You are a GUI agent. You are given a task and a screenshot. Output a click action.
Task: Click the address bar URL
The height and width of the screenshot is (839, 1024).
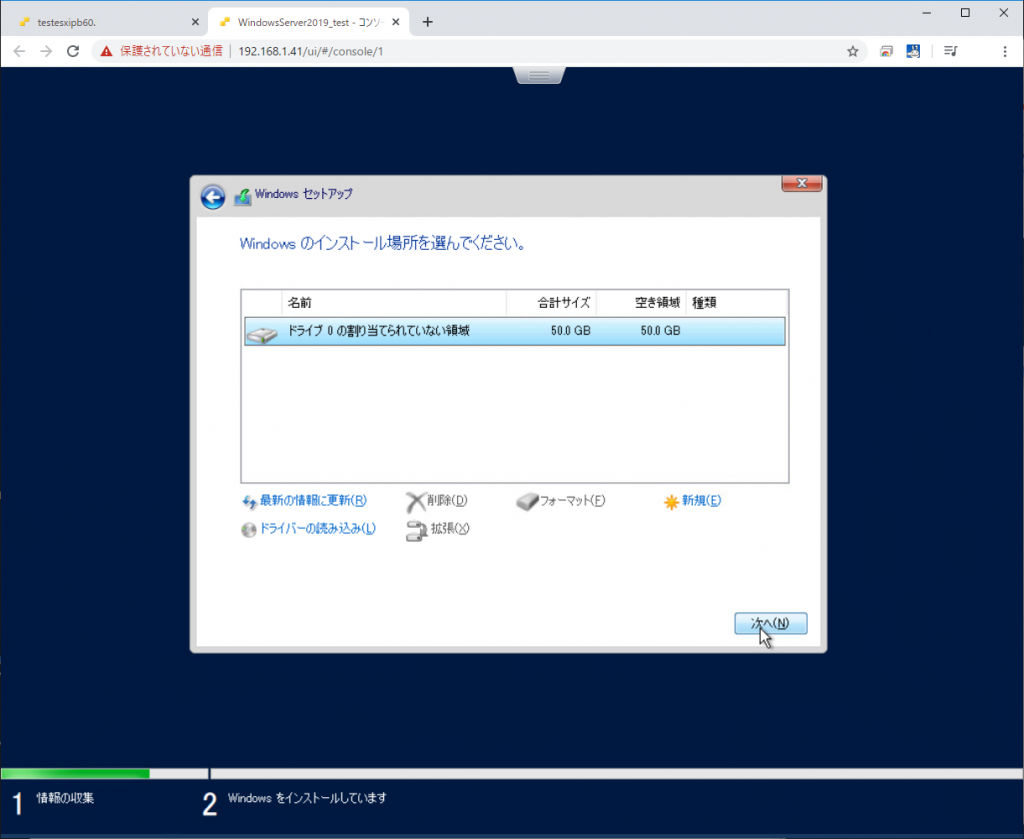pos(311,51)
